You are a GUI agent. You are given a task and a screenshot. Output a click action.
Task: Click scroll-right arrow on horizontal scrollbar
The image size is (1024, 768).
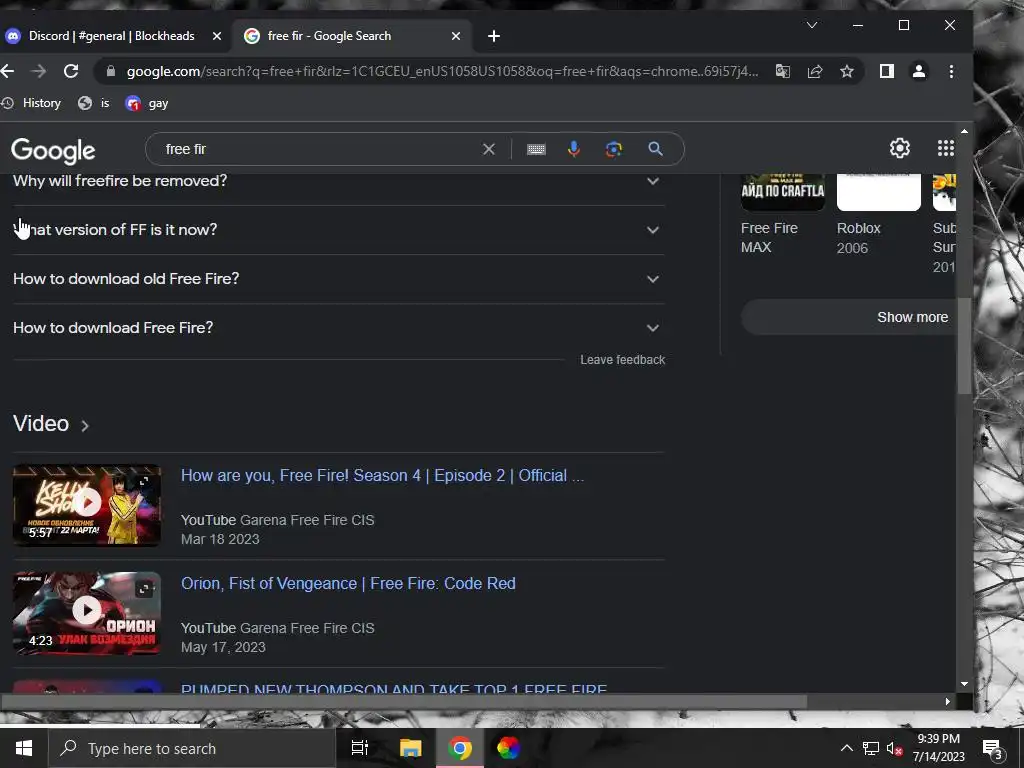point(948,701)
